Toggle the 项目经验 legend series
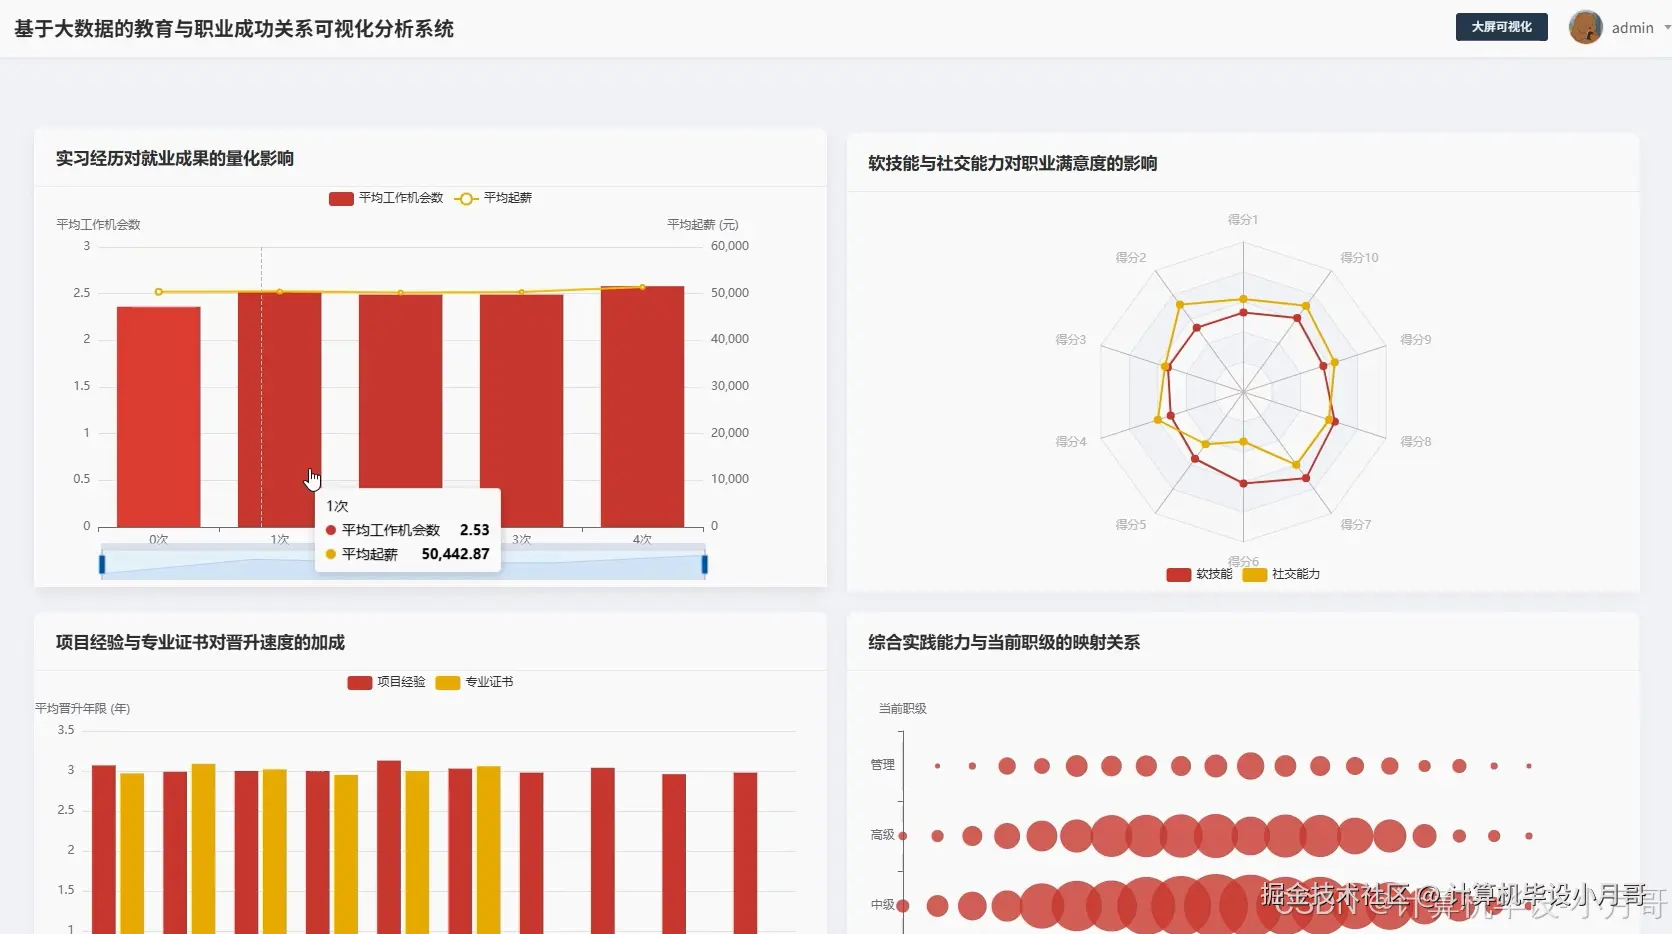This screenshot has width=1672, height=934. (386, 682)
